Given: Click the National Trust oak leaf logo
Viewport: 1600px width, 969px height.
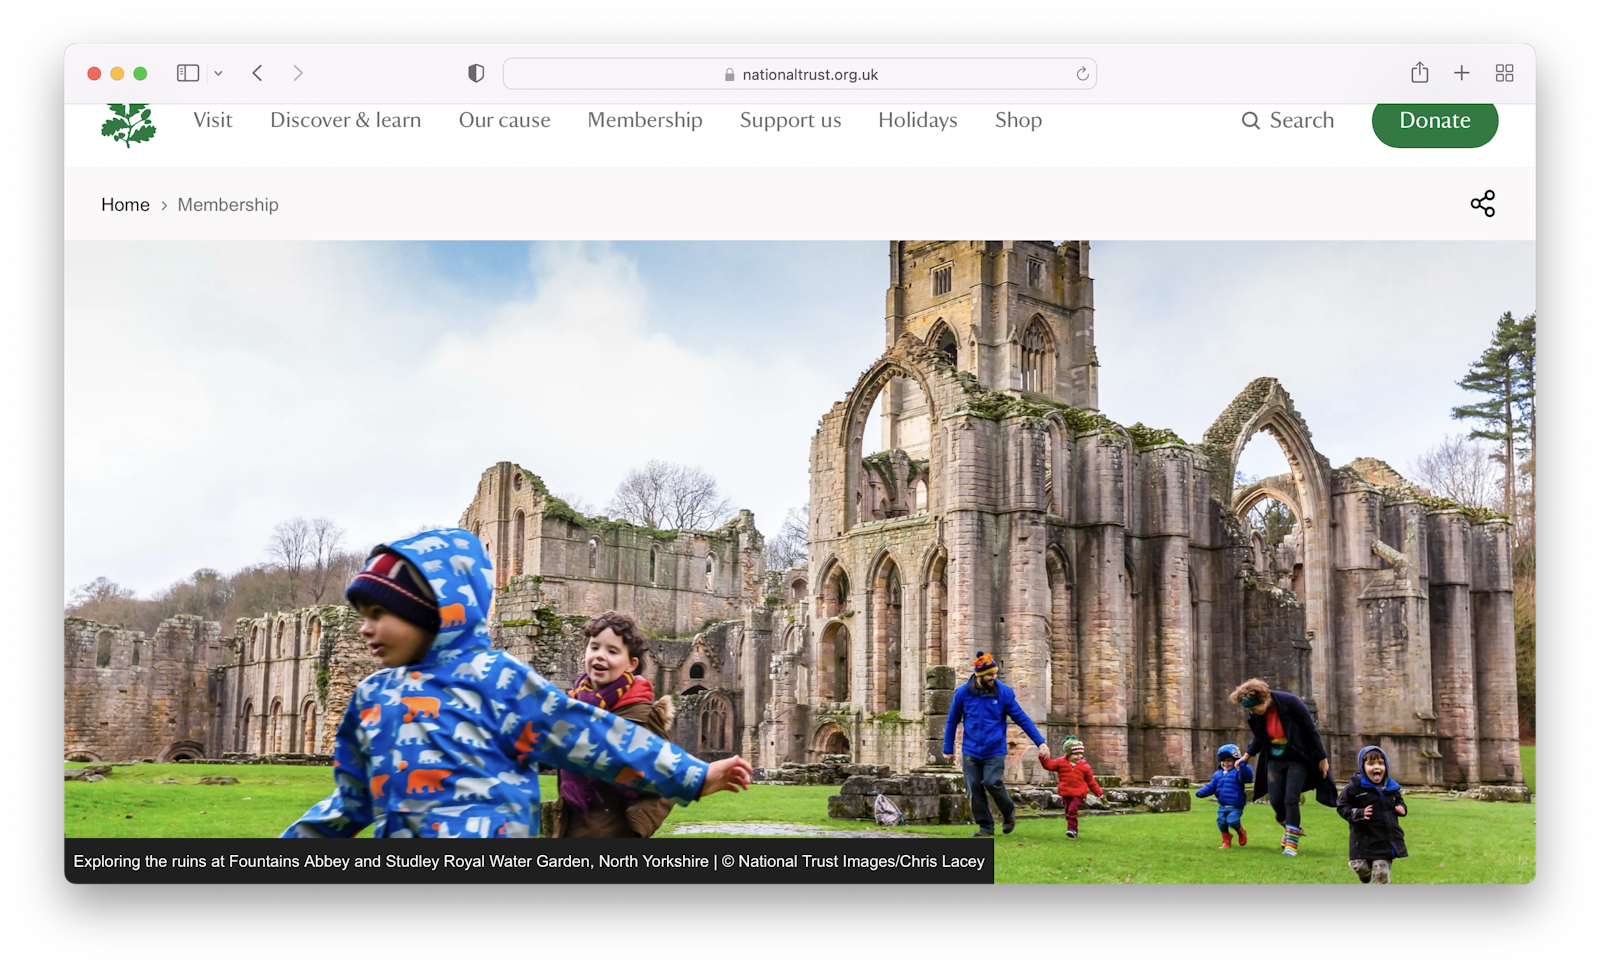Looking at the screenshot, I should pos(129,125).
